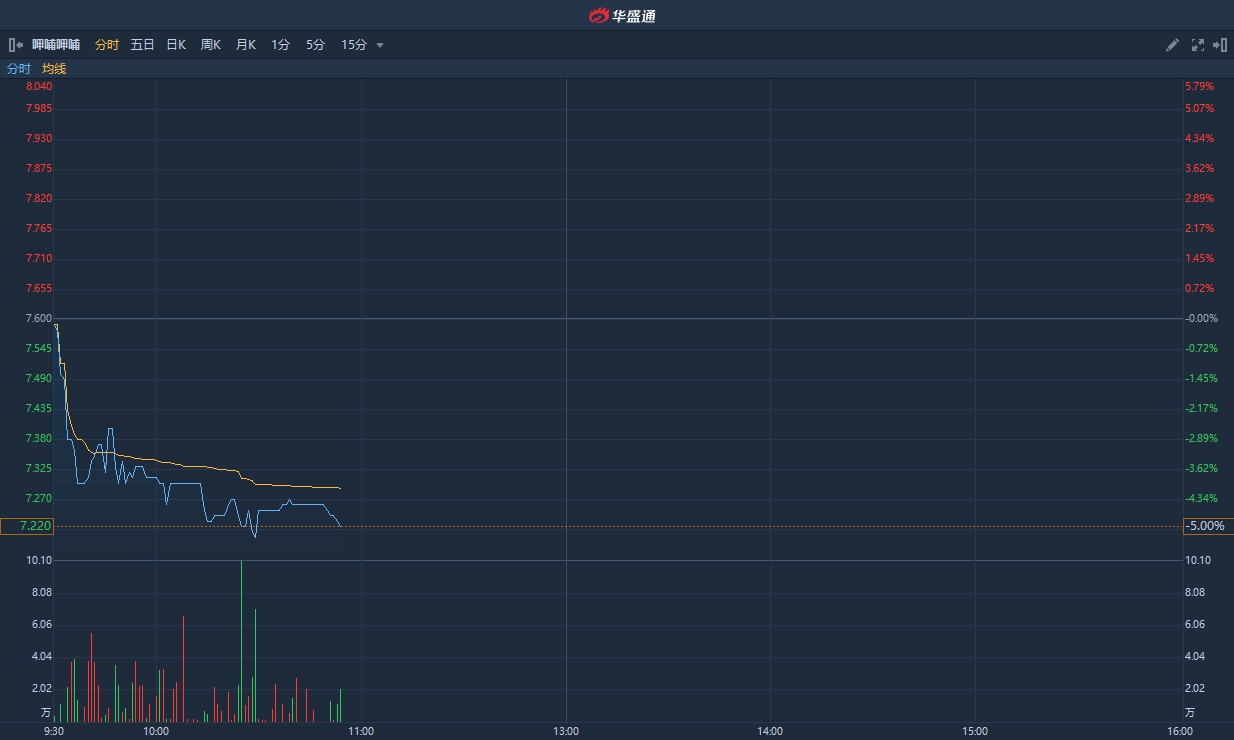The height and width of the screenshot is (740, 1234).
Task: Click the 11:00 time axis marker
Action: click(361, 731)
